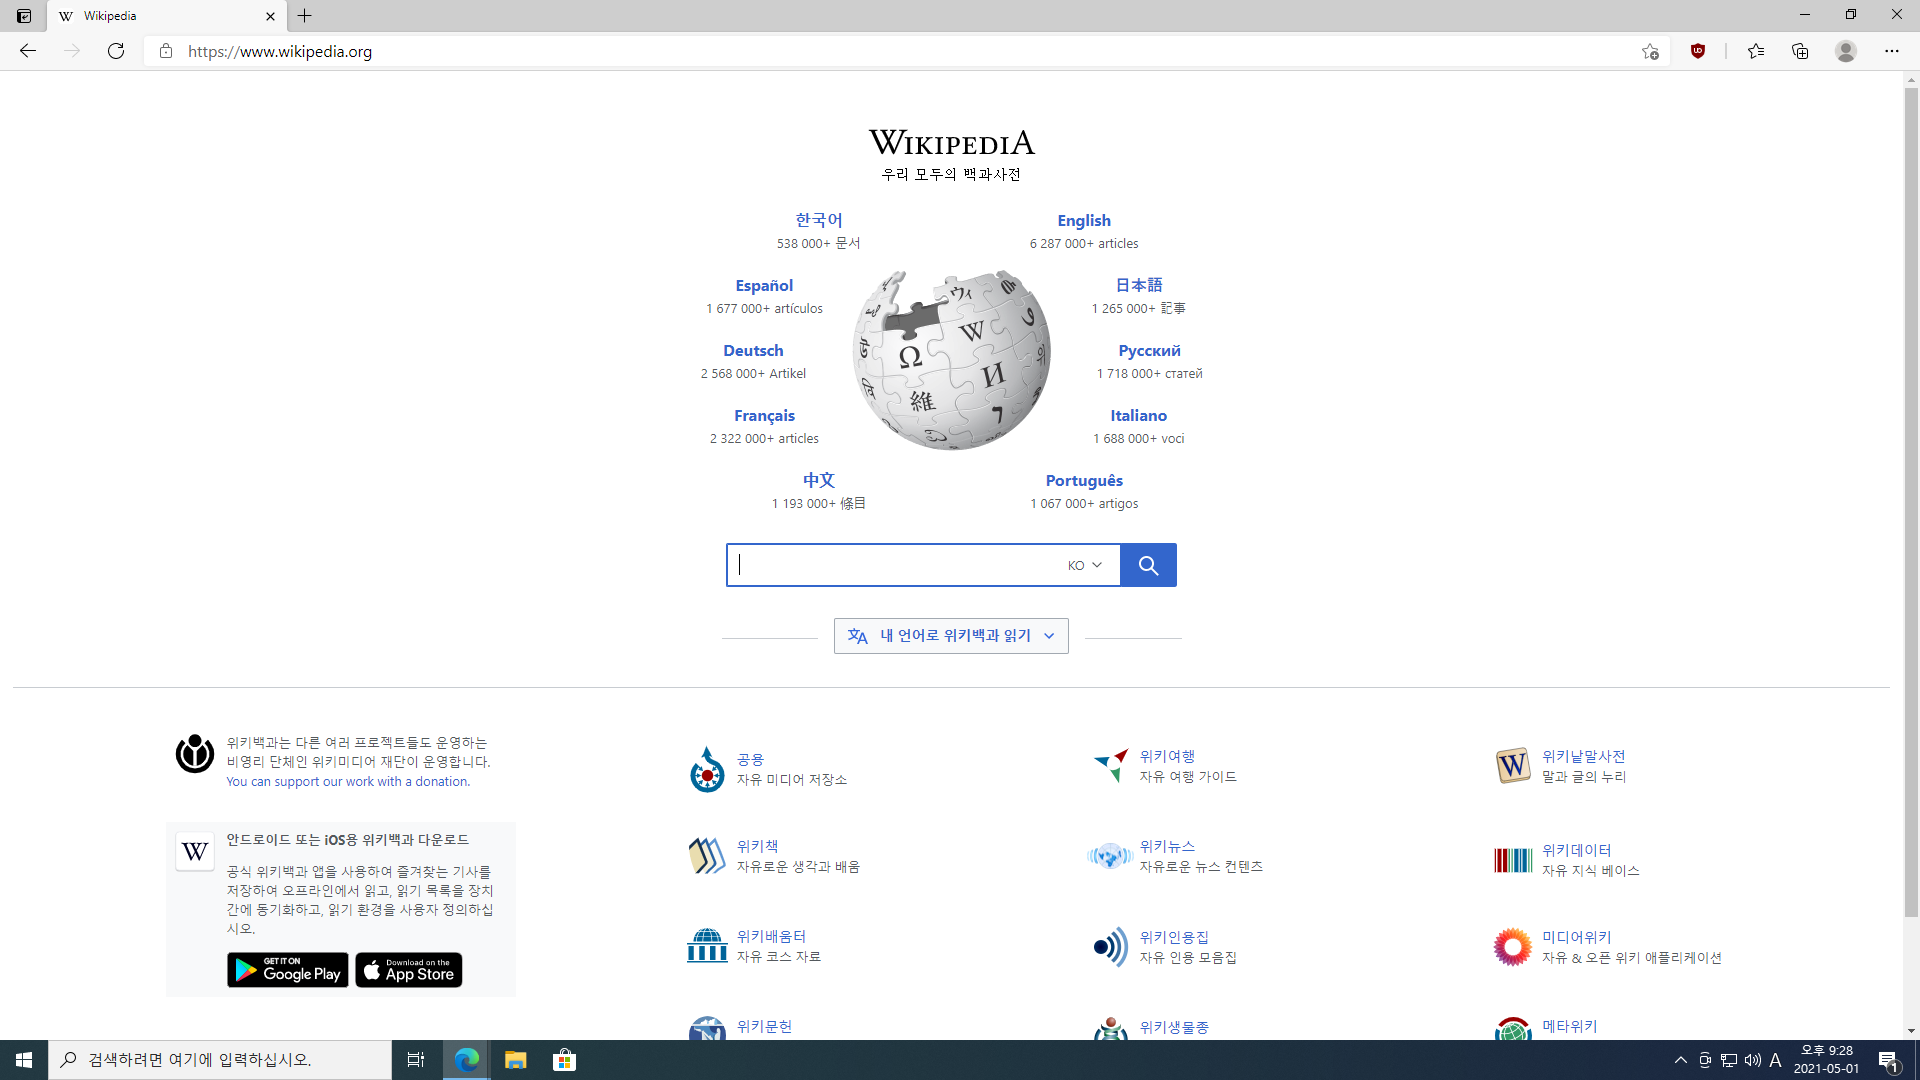
Task: Open Task View on the taskbar
Action: point(416,1060)
